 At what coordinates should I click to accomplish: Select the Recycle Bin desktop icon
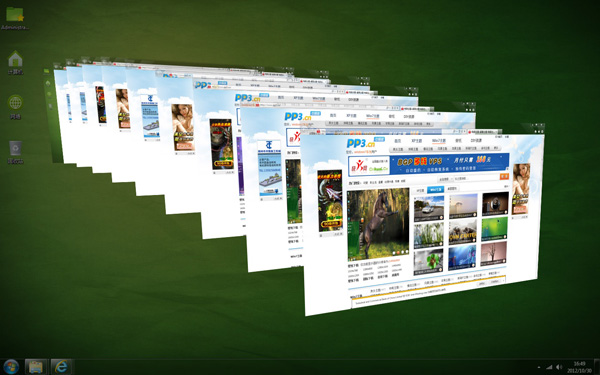click(x=15, y=152)
